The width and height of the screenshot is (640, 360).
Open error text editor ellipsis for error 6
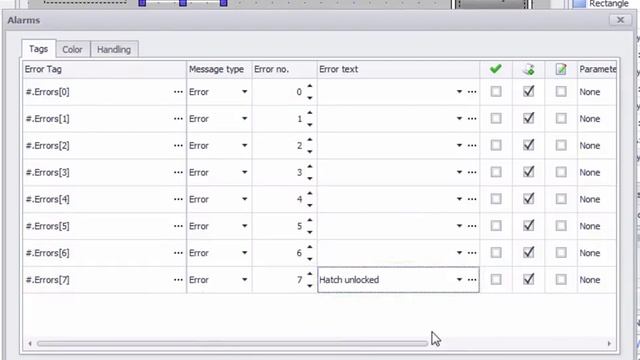[x=472, y=253]
